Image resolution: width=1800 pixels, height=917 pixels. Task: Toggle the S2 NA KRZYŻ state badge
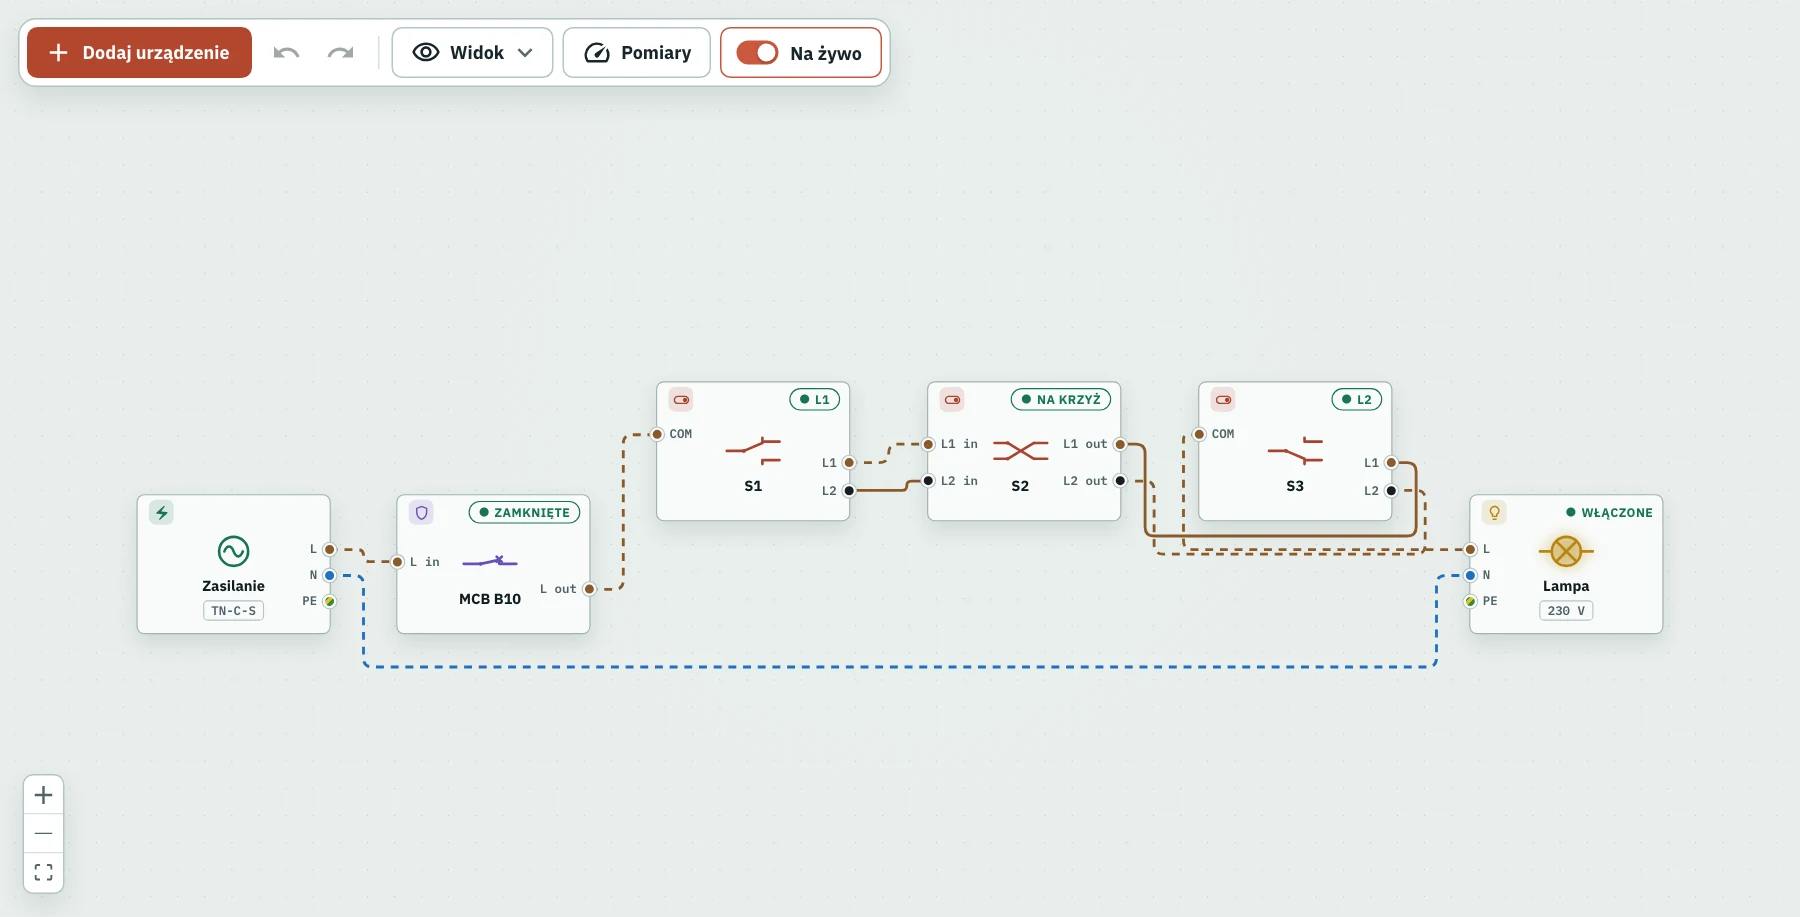1061,399
